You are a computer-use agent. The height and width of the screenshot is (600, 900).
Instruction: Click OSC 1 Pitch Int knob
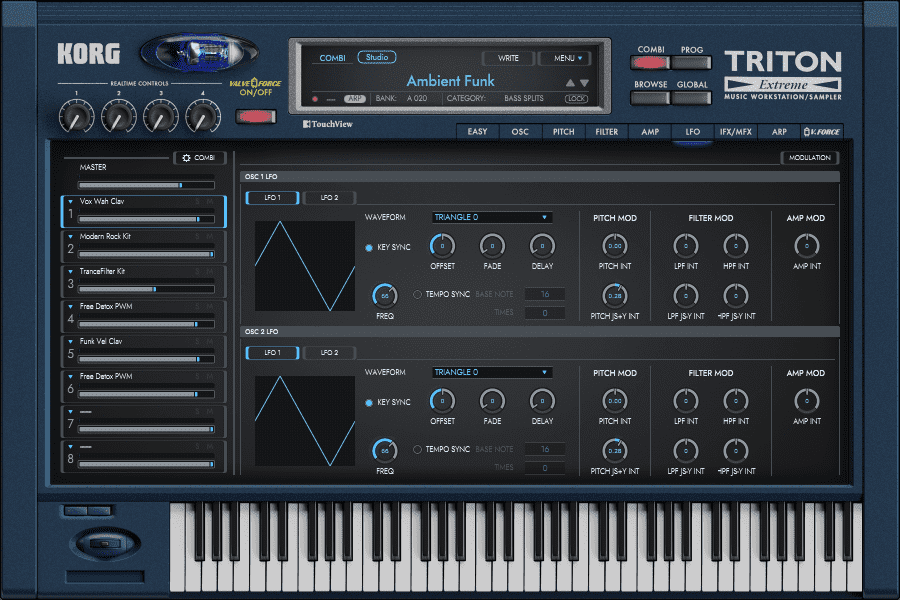click(x=615, y=246)
